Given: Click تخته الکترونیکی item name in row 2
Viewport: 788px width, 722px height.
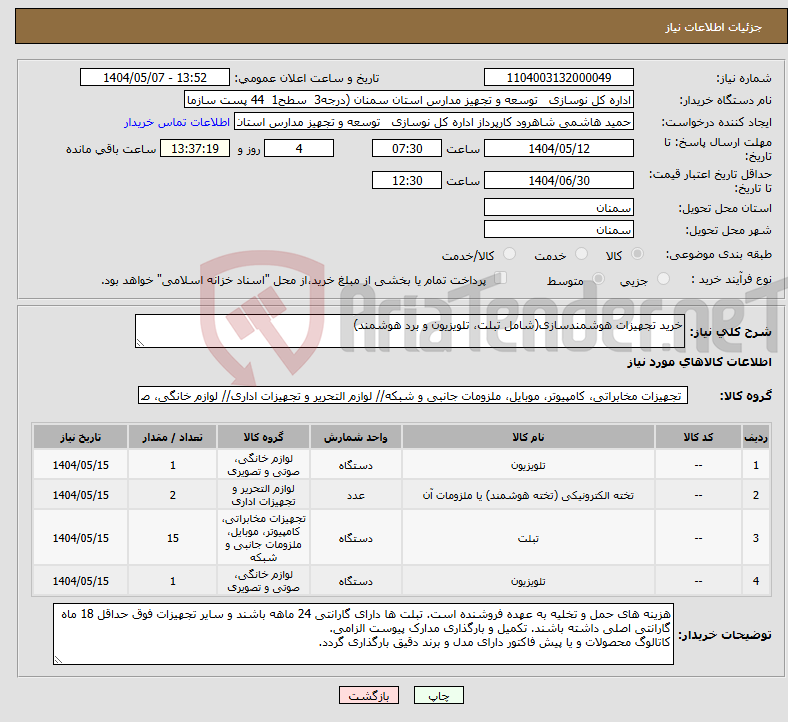Looking at the screenshot, I should click(528, 495).
